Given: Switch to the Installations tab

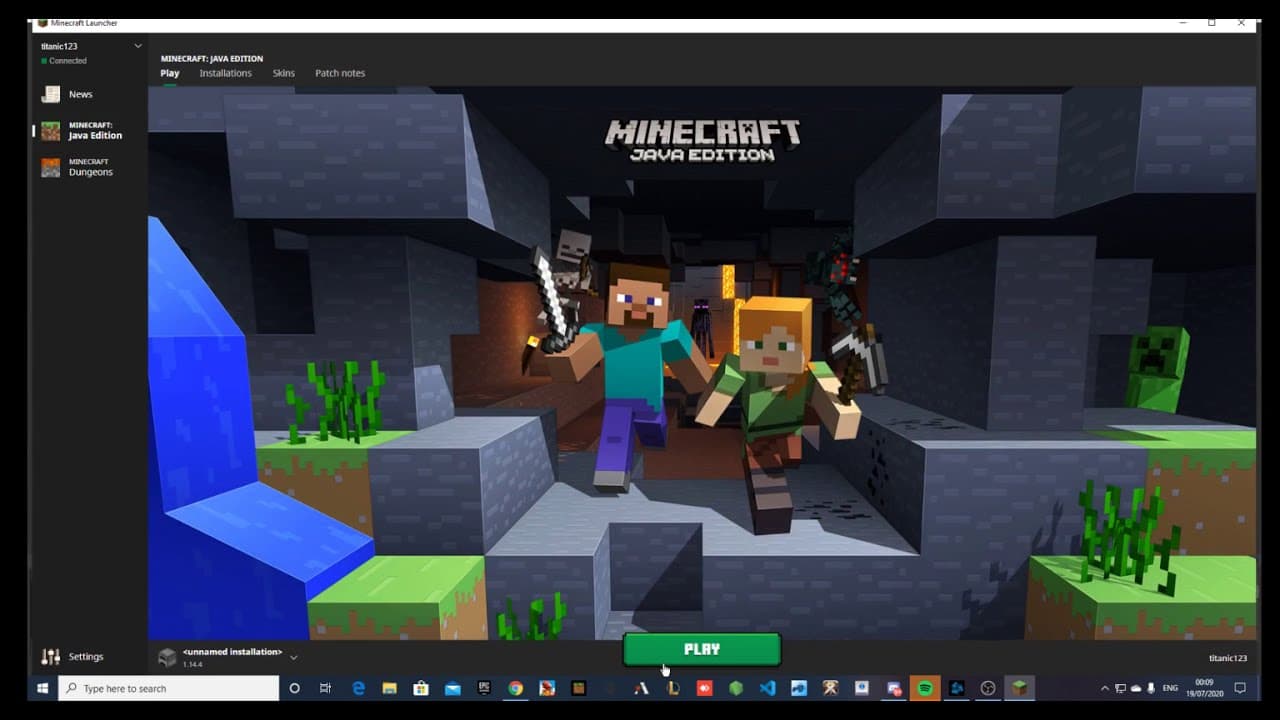Looking at the screenshot, I should click(x=225, y=73).
